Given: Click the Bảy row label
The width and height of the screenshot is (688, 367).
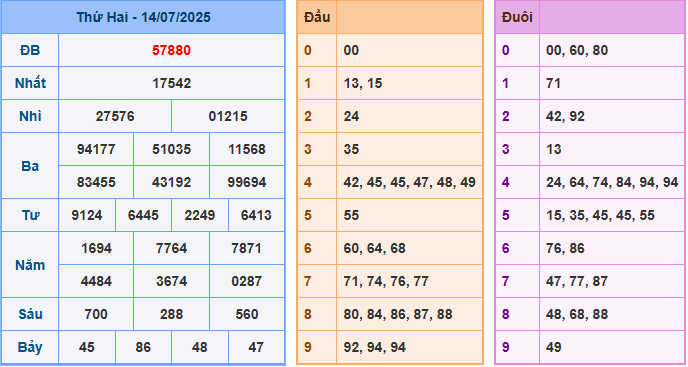Looking at the screenshot, I should [x=30, y=348].
